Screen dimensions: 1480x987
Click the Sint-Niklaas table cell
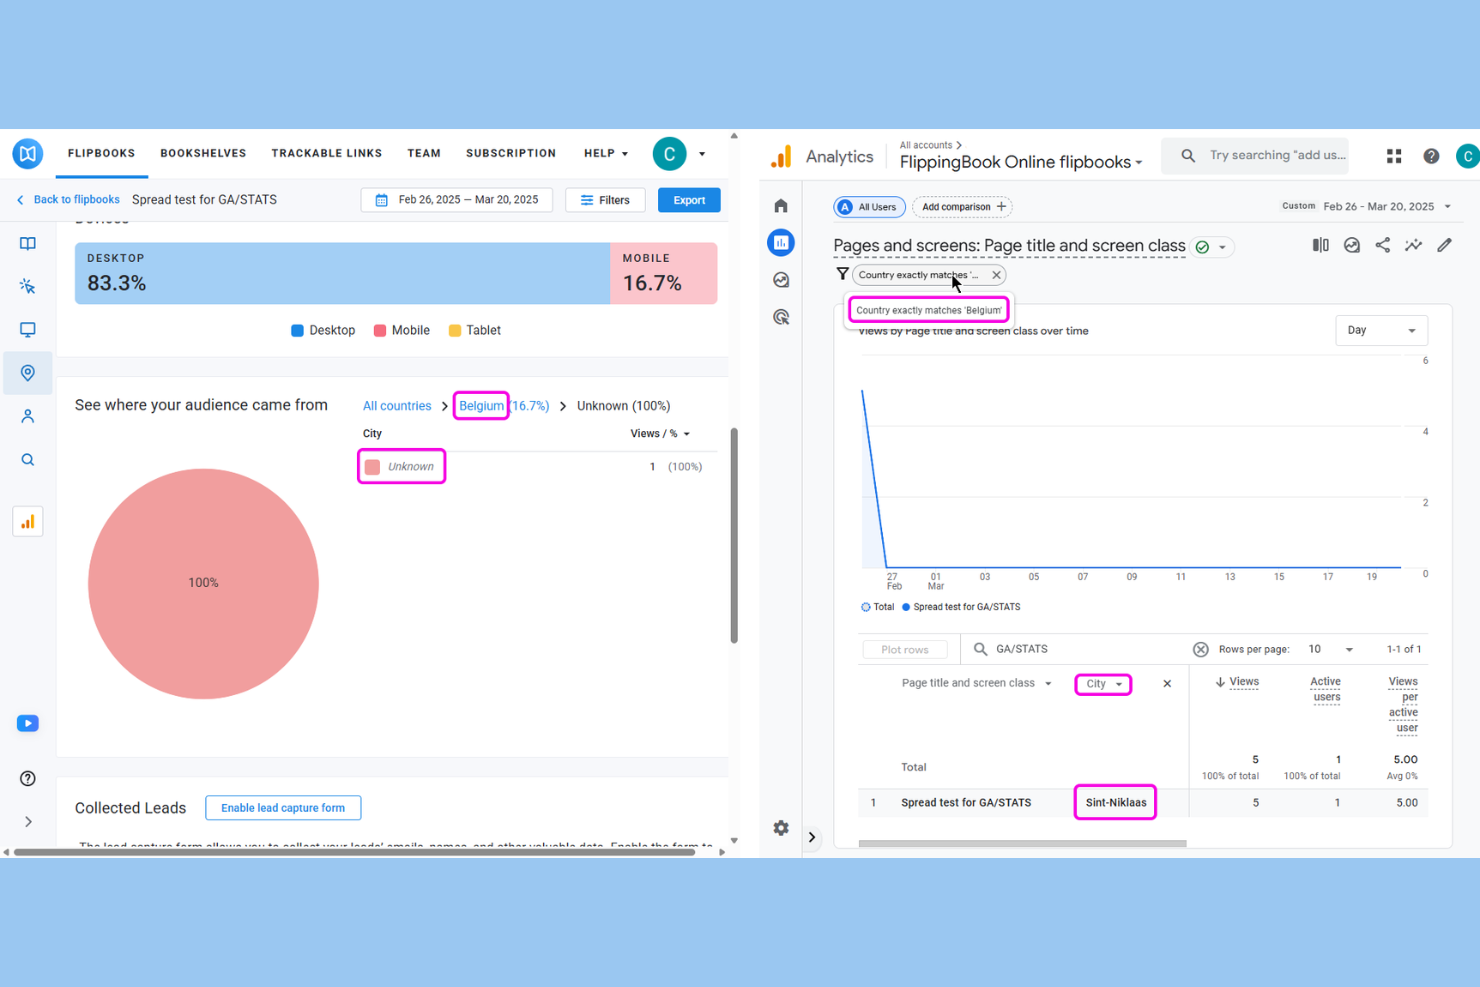point(1116,803)
